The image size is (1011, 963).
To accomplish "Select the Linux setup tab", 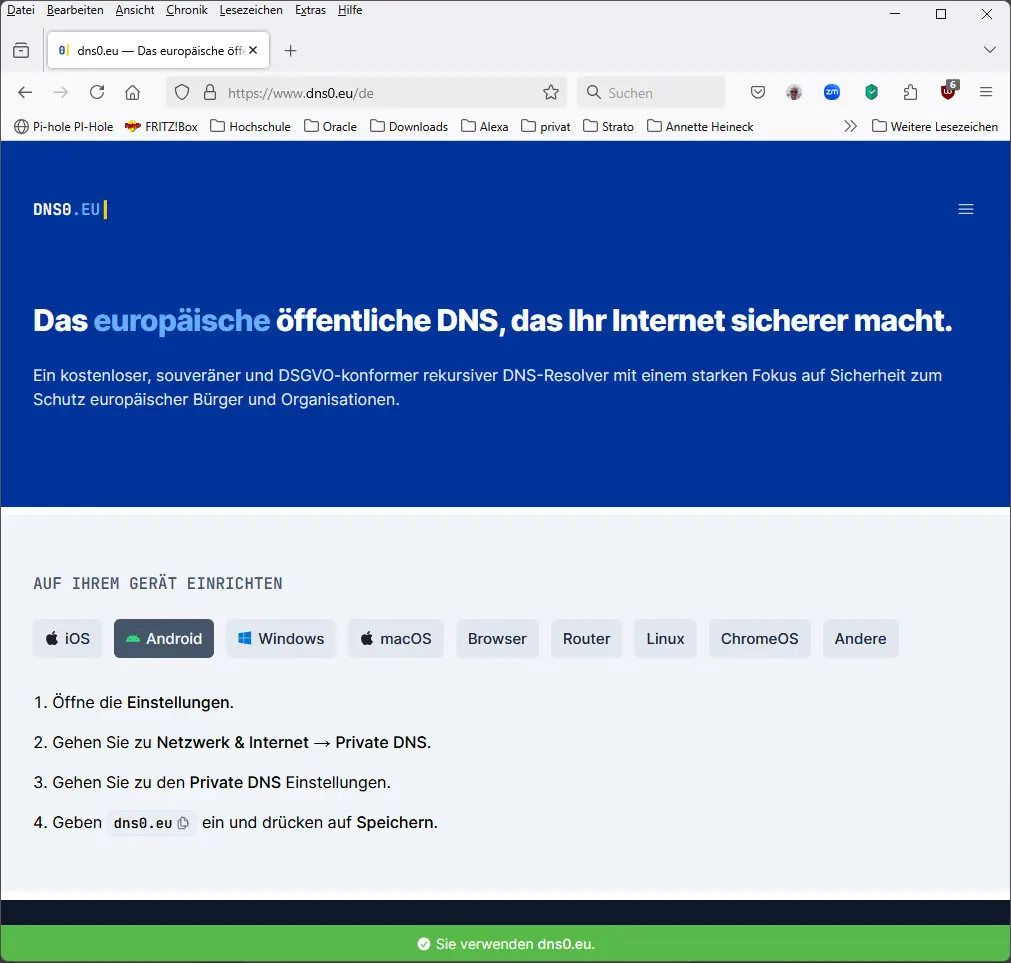I will [665, 639].
